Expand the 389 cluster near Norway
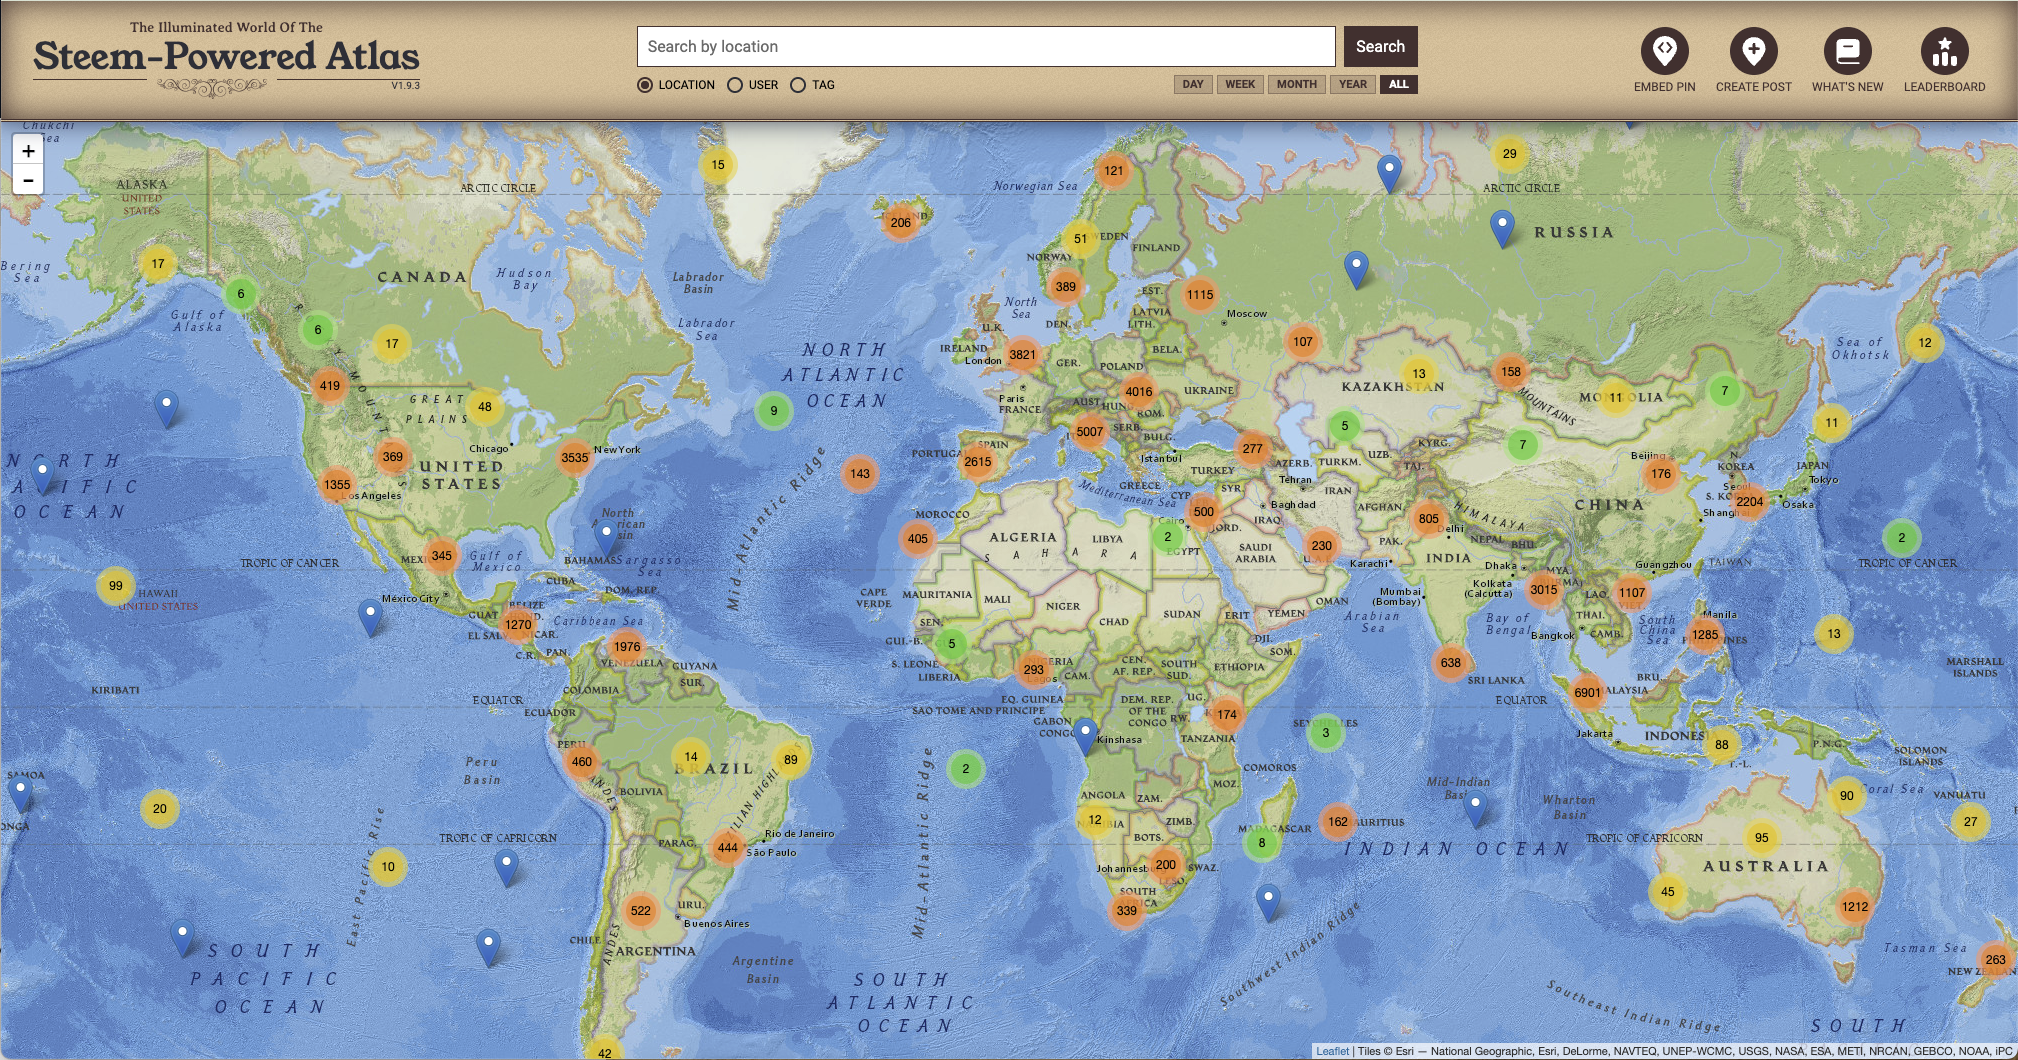Screen dimensions: 2018x1060 tap(1066, 286)
